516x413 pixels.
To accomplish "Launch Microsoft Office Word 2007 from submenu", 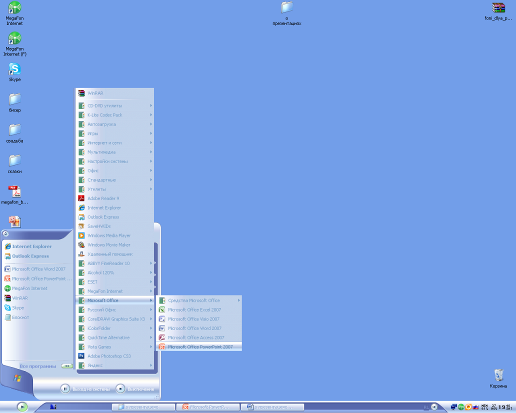I will click(x=199, y=328).
